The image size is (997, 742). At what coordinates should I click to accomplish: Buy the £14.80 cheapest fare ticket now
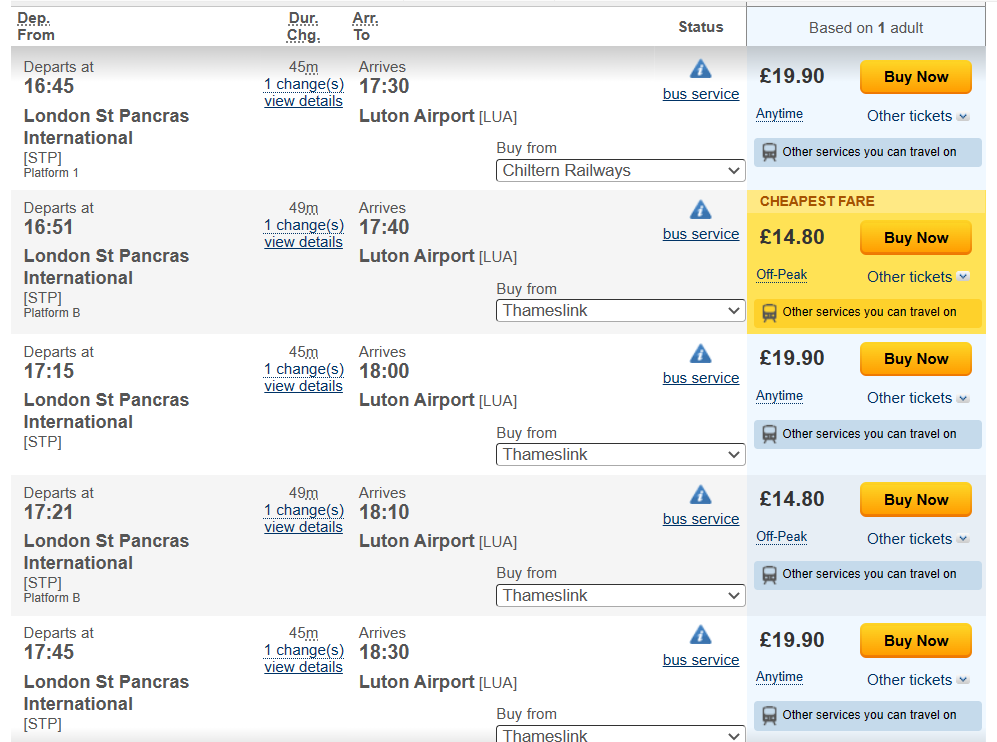click(x=915, y=238)
